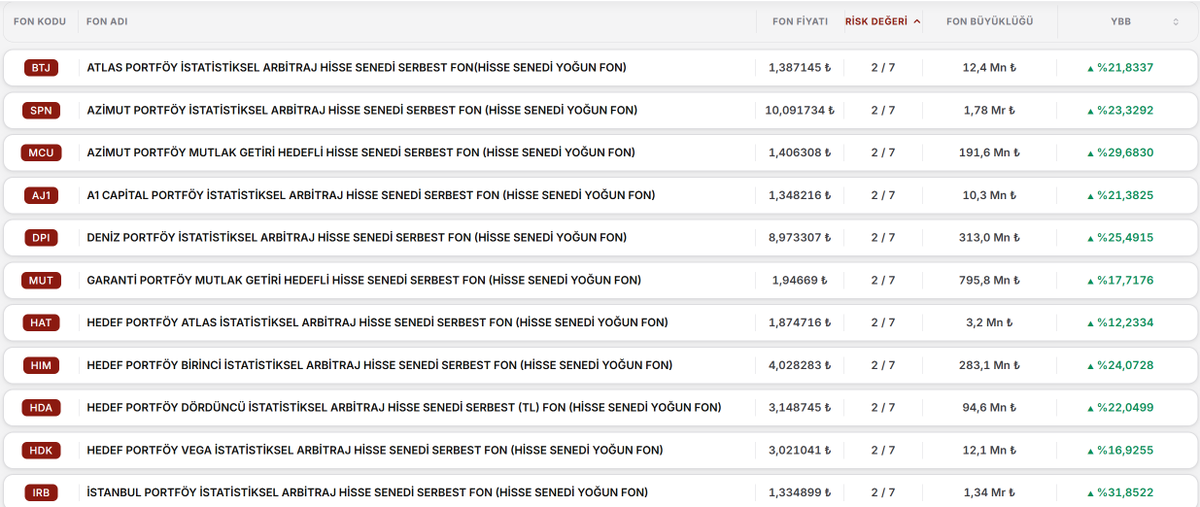Open the BTJ fund code badge
The image size is (1200, 507).
point(40,68)
